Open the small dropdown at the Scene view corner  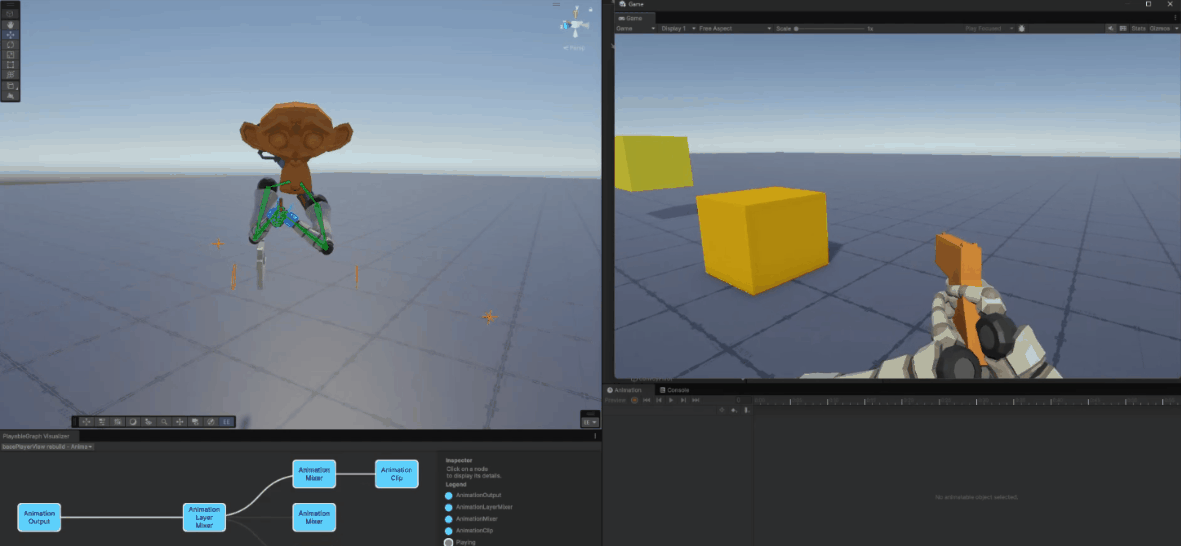pyautogui.click(x=590, y=422)
